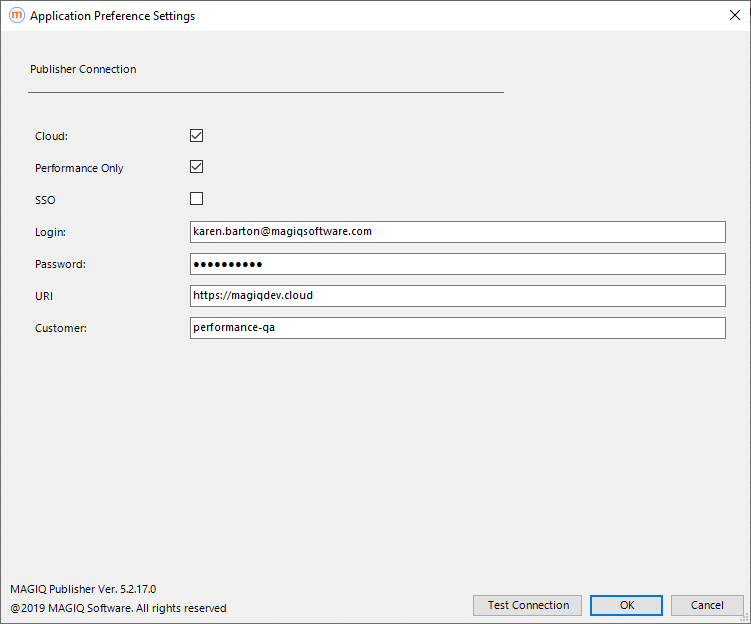The width and height of the screenshot is (751, 624).
Task: Click the Password: label
Action: coord(60,264)
